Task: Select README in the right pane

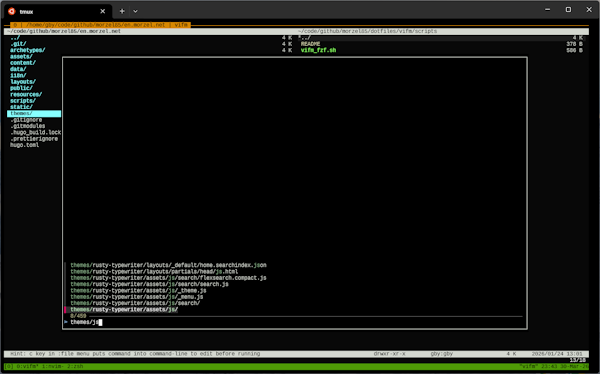Action: point(310,44)
